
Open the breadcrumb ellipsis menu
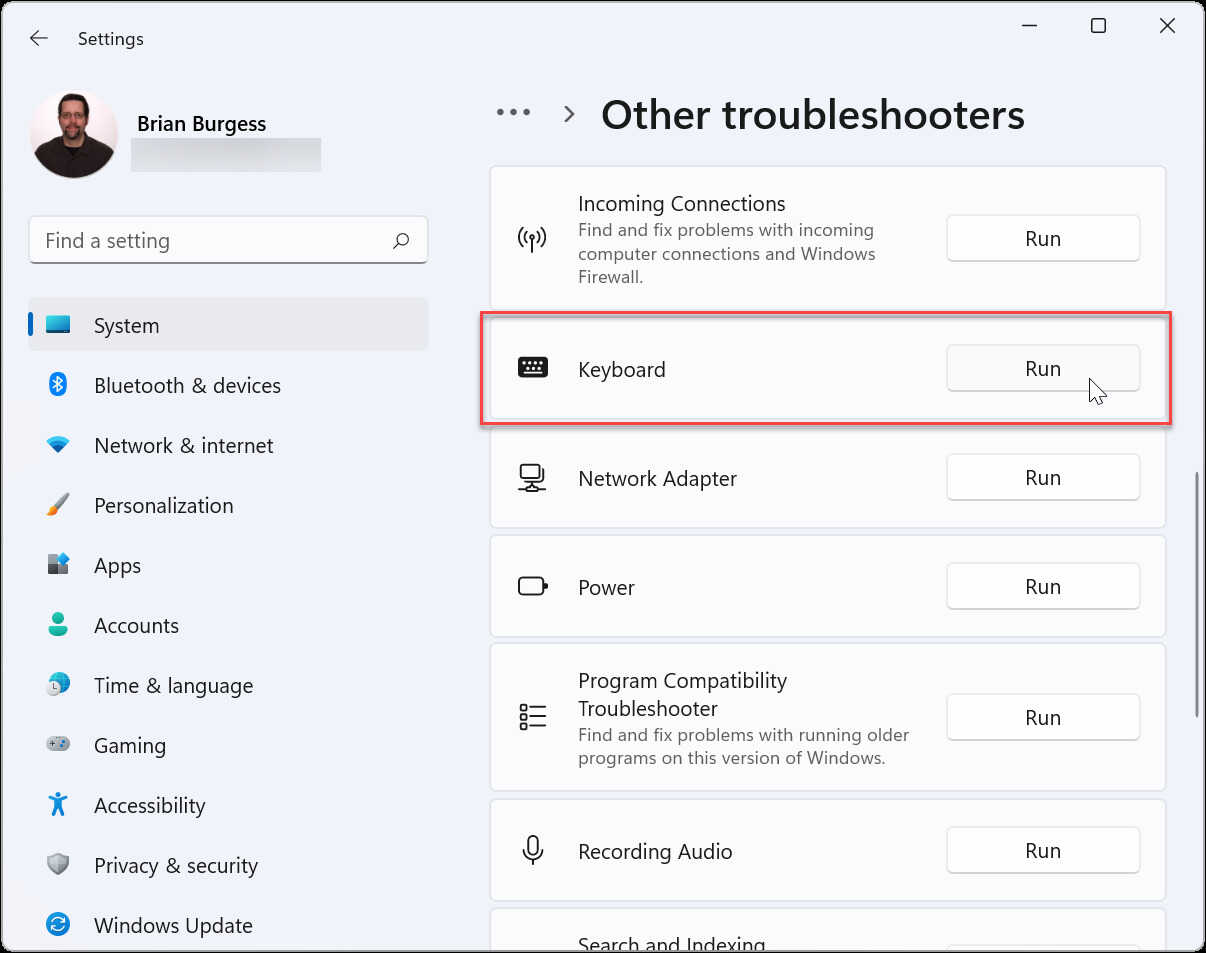click(x=514, y=113)
